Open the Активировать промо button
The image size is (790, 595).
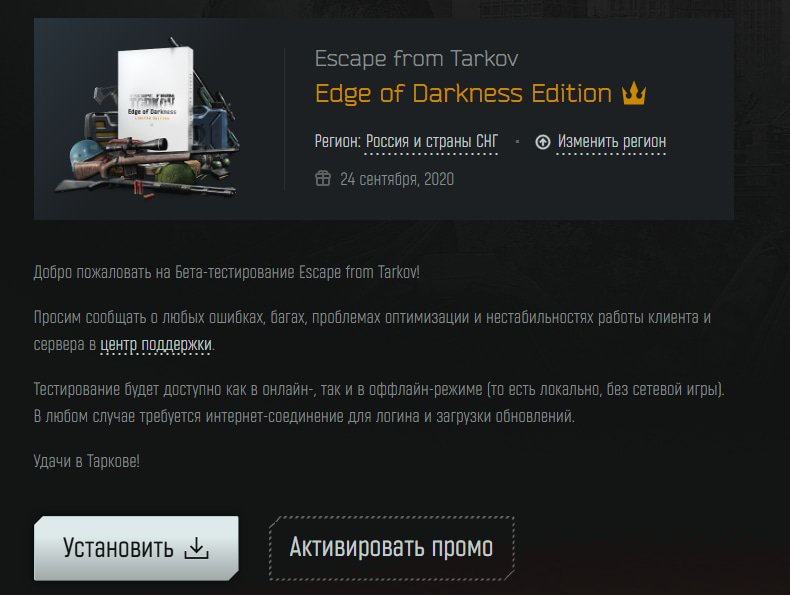tap(391, 548)
